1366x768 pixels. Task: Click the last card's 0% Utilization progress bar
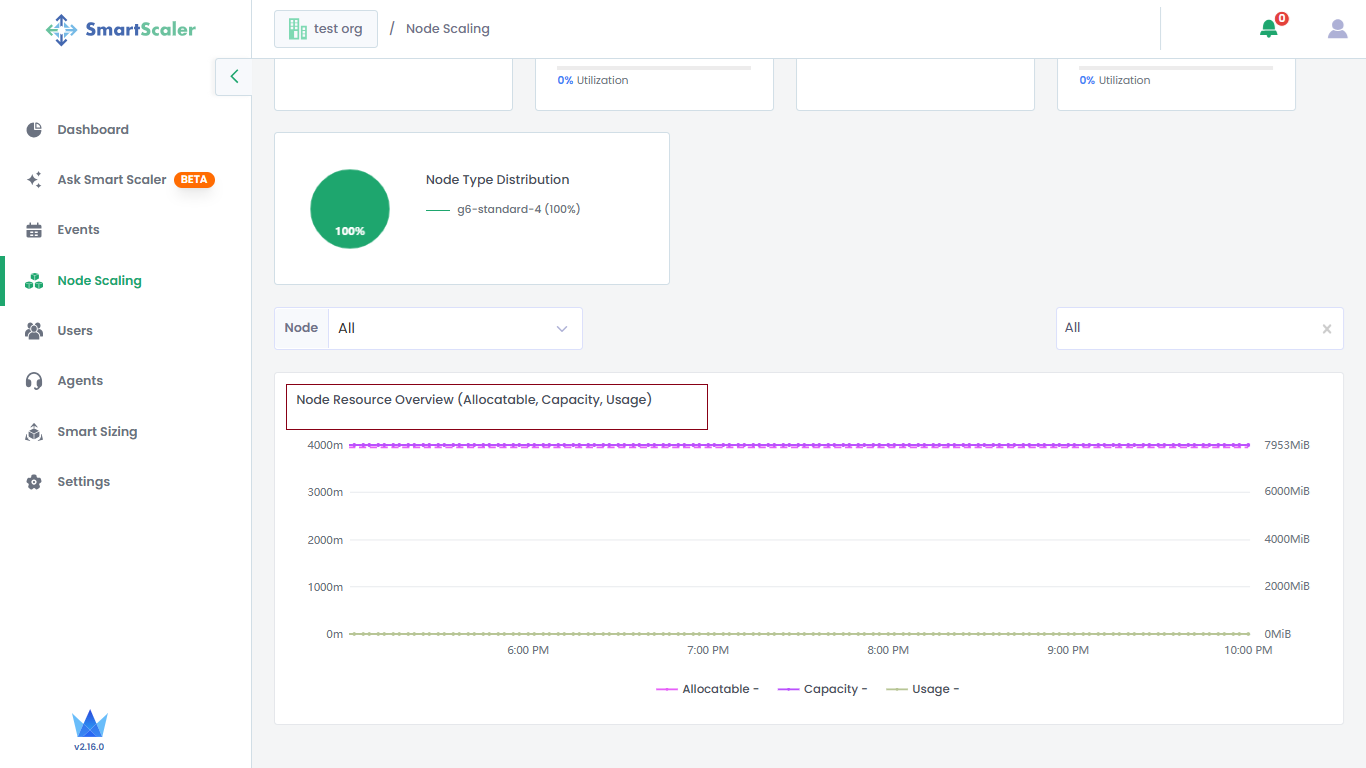1176,68
